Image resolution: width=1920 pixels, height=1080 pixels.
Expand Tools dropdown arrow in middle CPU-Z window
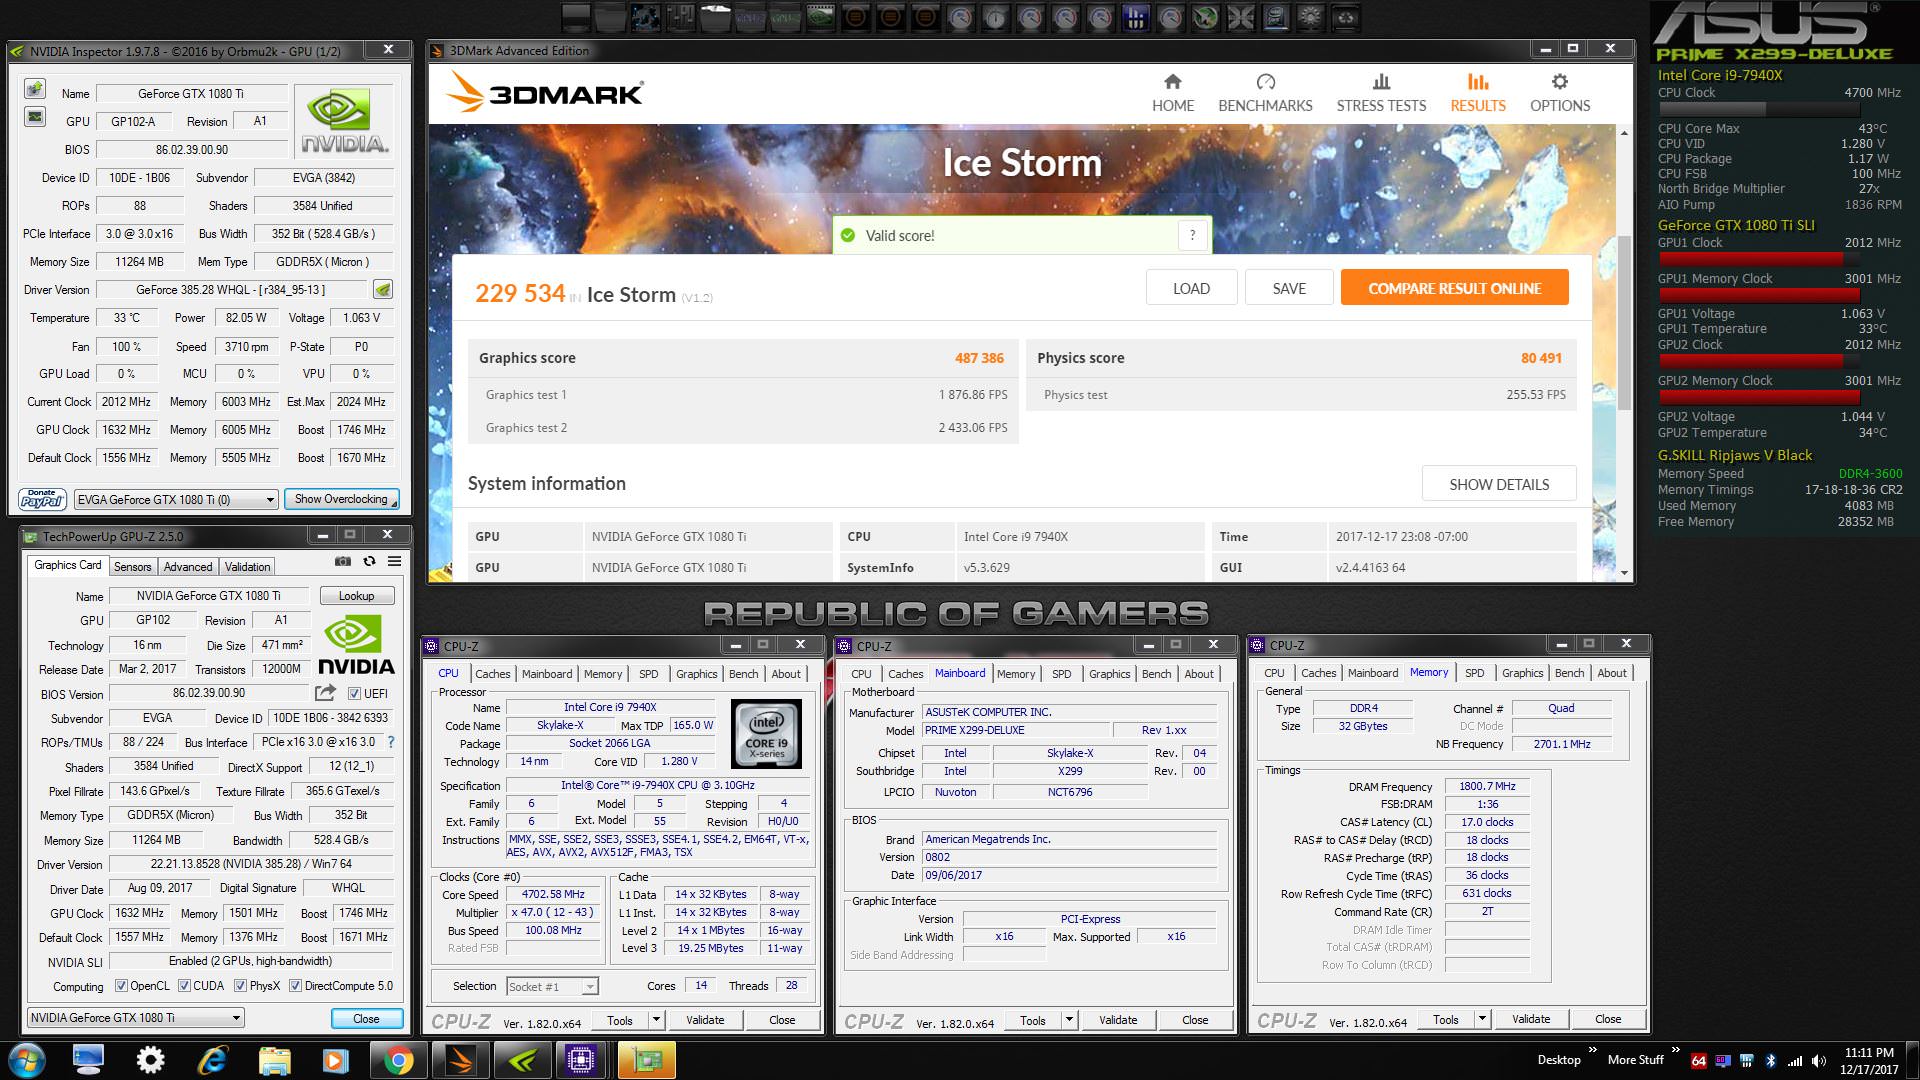click(1069, 1020)
